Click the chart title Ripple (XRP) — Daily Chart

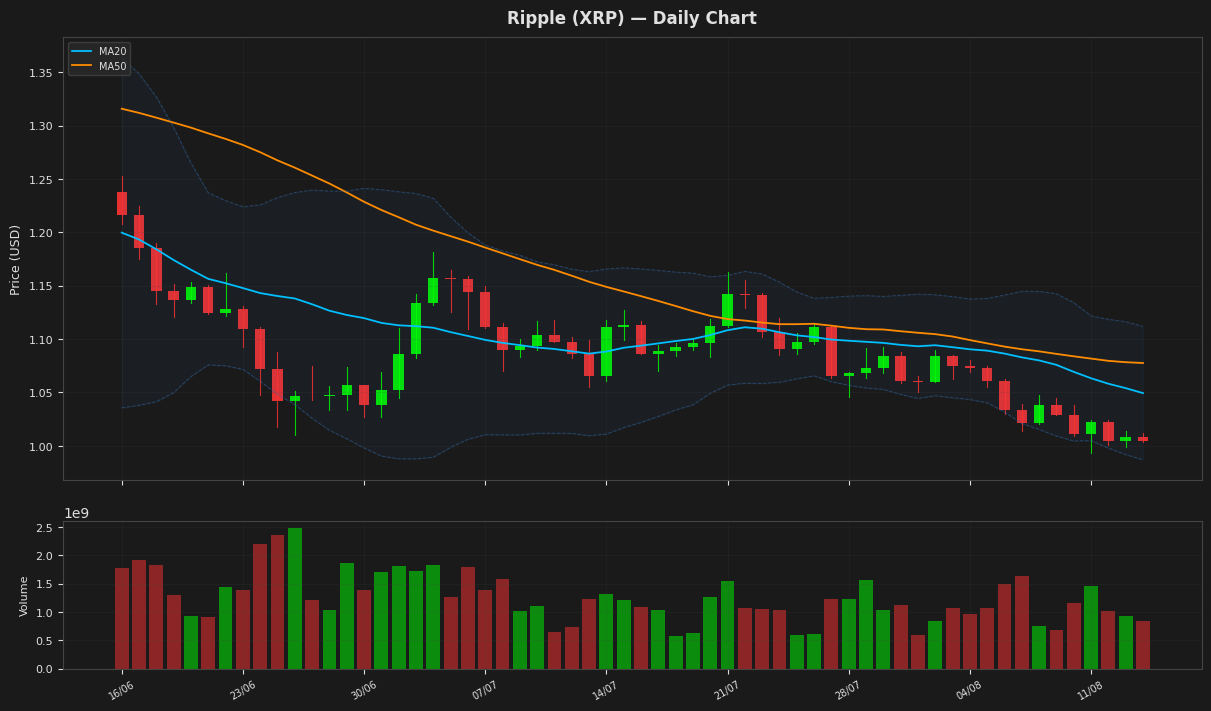coord(631,19)
